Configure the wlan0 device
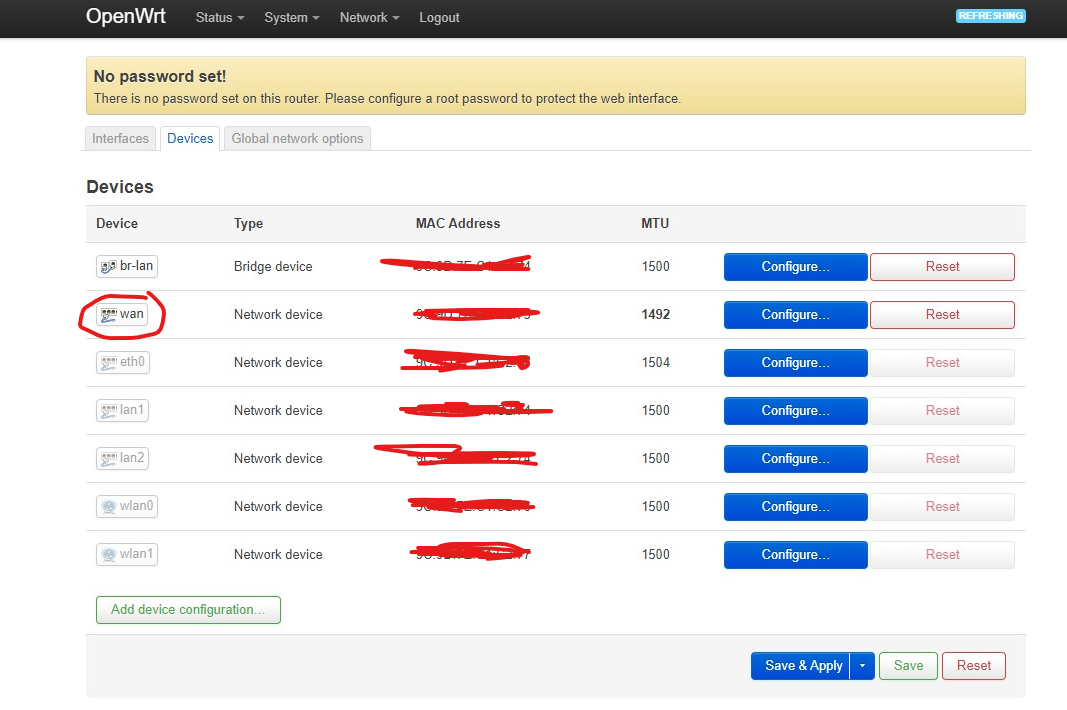Image resolution: width=1067 pixels, height=710 pixels. [795, 506]
